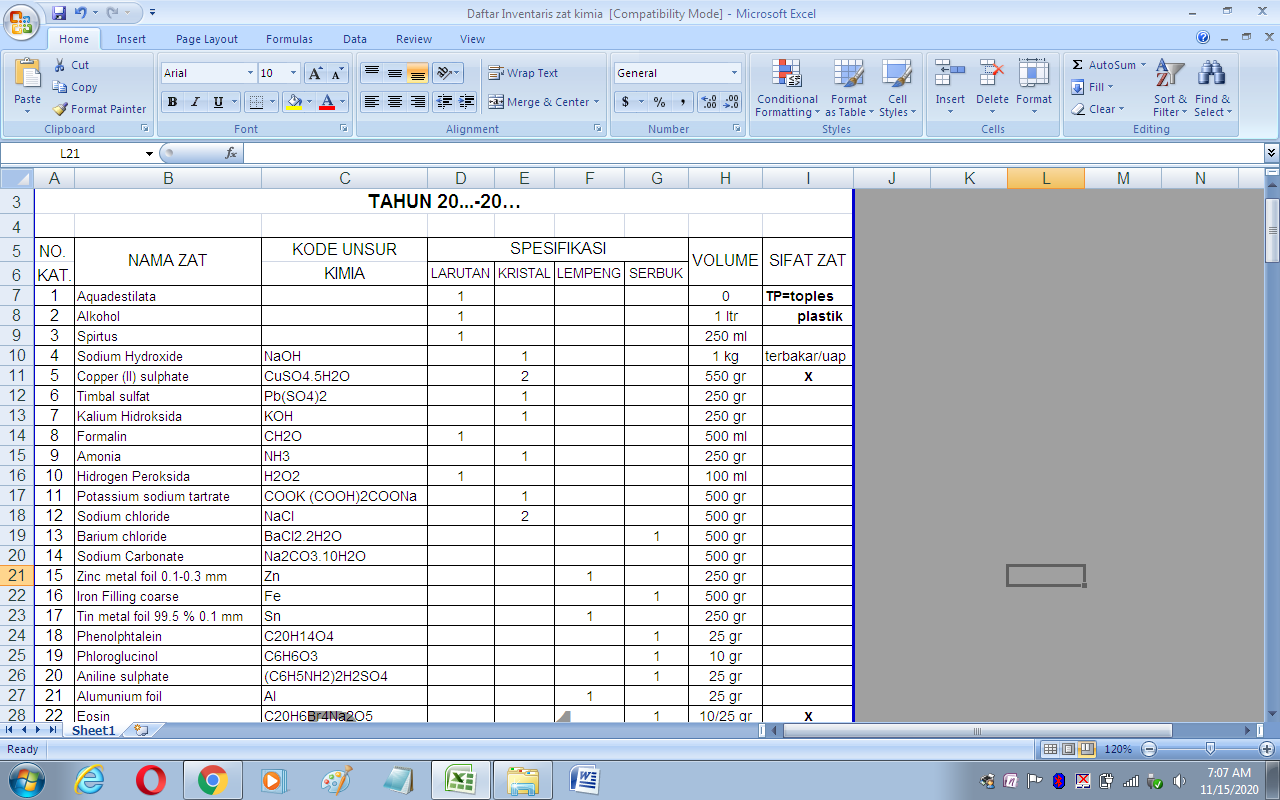Toggle Middle Align vertical alignment
Viewport: 1280px width, 800px height.
(x=395, y=73)
